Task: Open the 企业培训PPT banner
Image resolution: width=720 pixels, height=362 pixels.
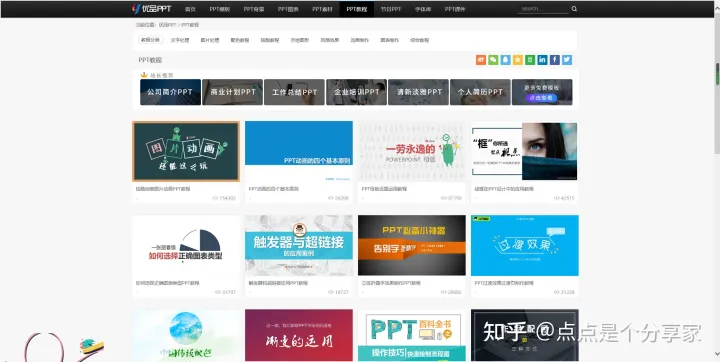Action: (x=356, y=92)
